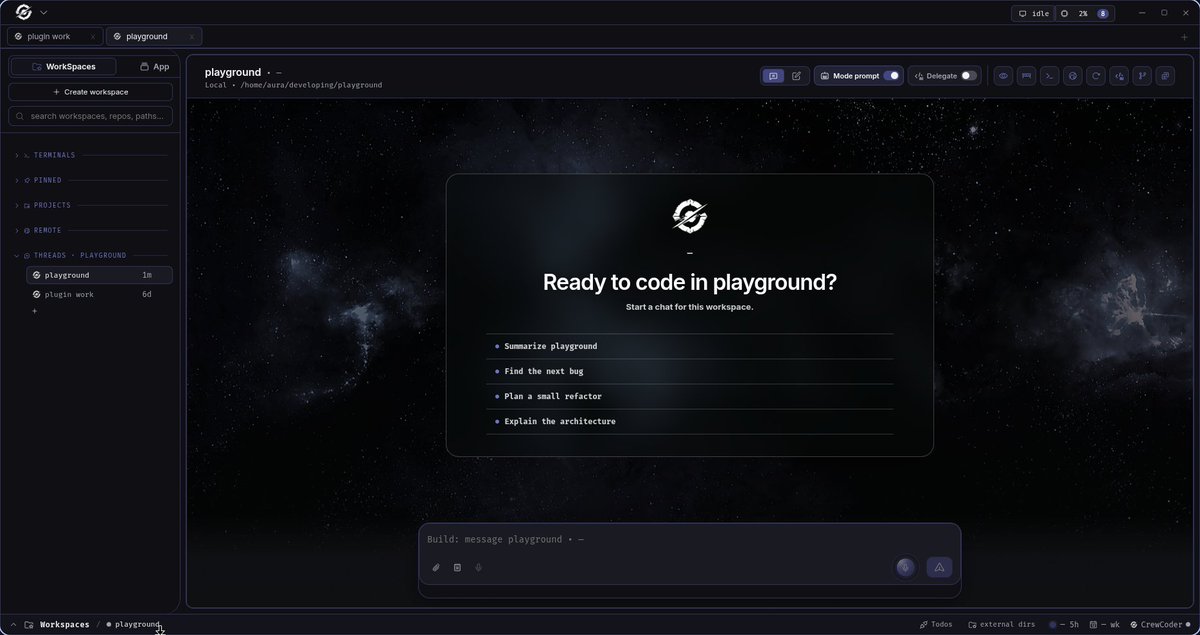Viewport: 1200px width, 635px height.
Task: Select the Find the next bug suggestion
Action: (690, 371)
